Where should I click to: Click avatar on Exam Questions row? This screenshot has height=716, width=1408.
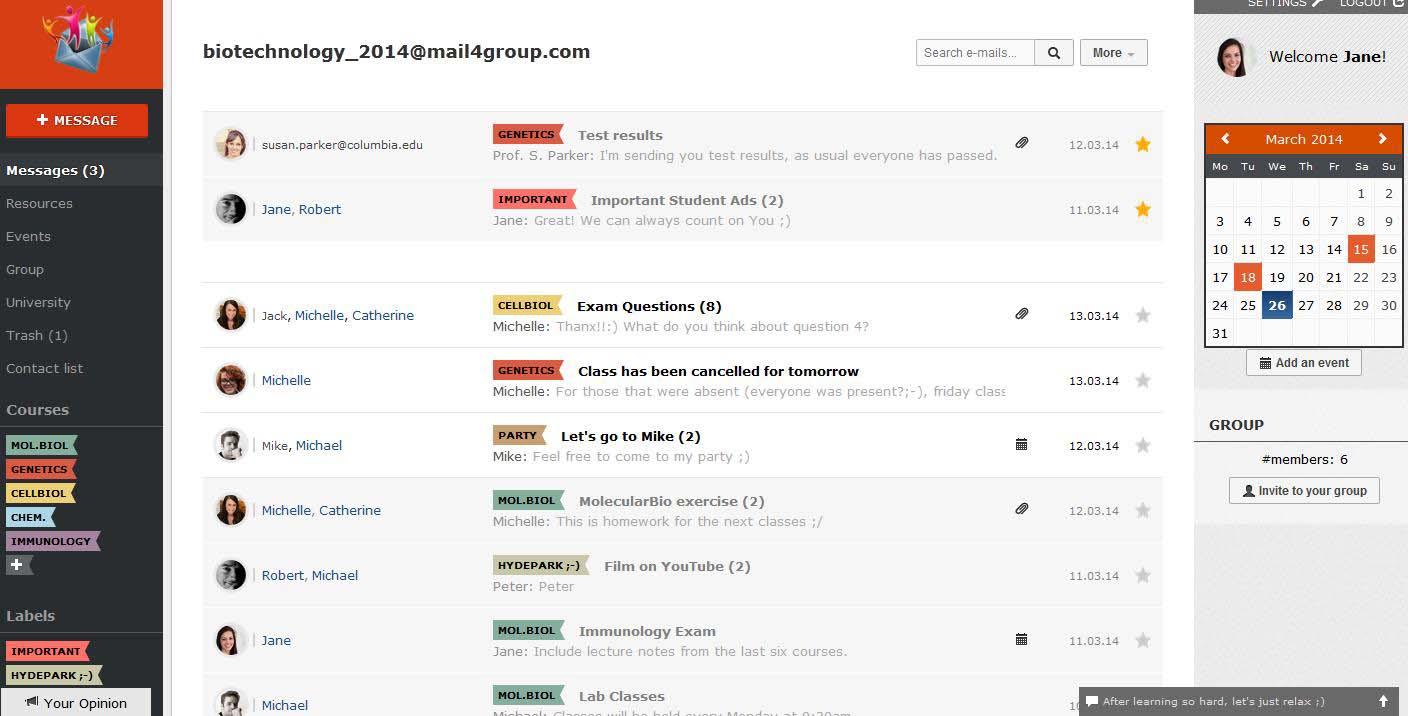coord(231,314)
